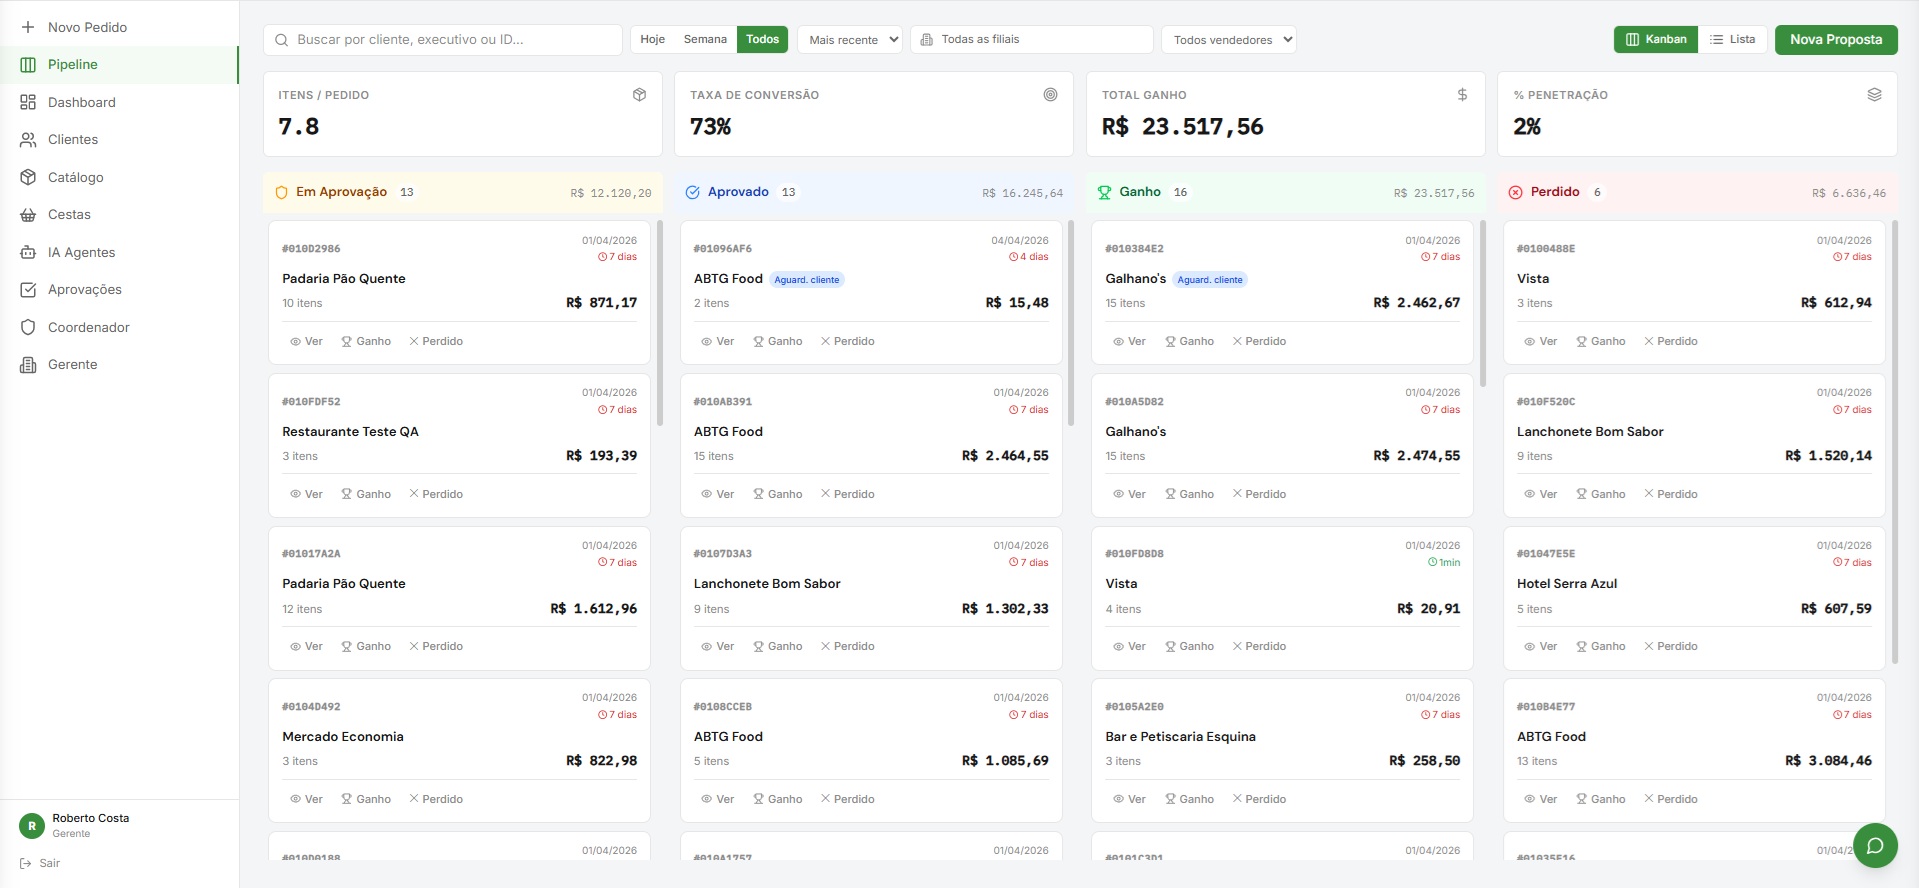Mark Lanchonete Bom Sabor R$ 1.520,14 as Ganho
The image size is (1919, 888).
pos(1601,494)
